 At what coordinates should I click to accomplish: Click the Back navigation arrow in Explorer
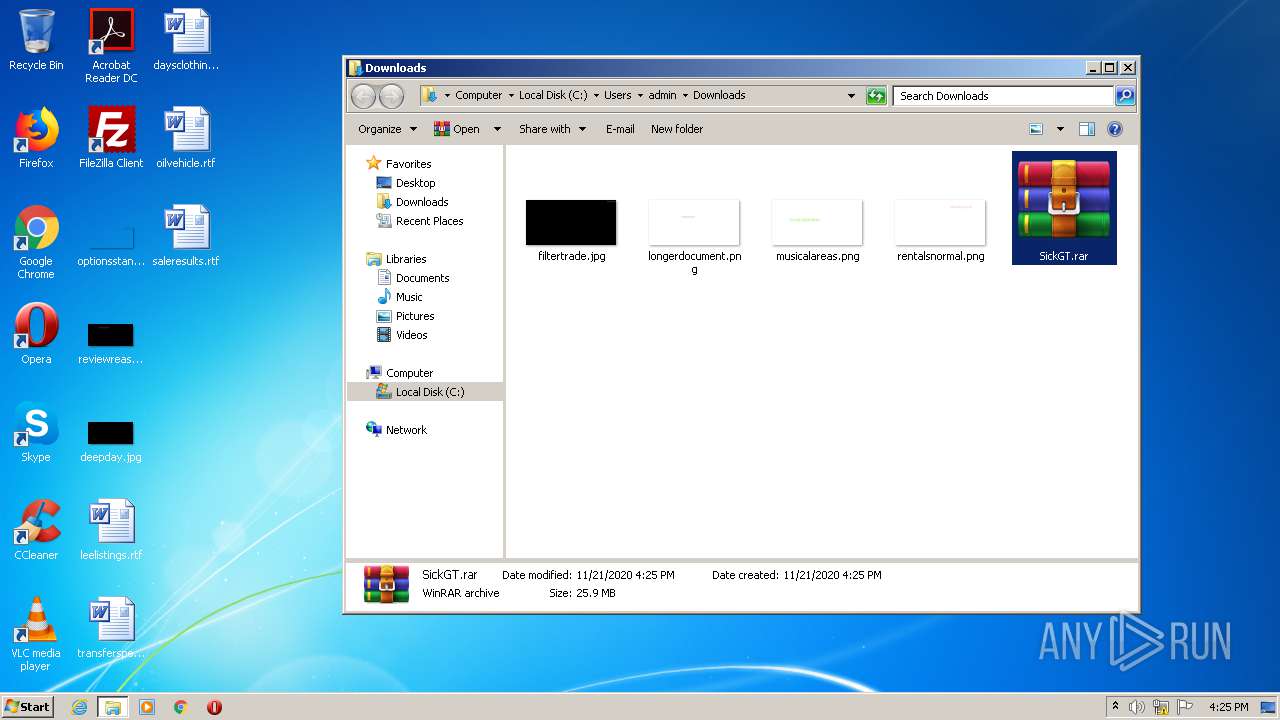363,96
